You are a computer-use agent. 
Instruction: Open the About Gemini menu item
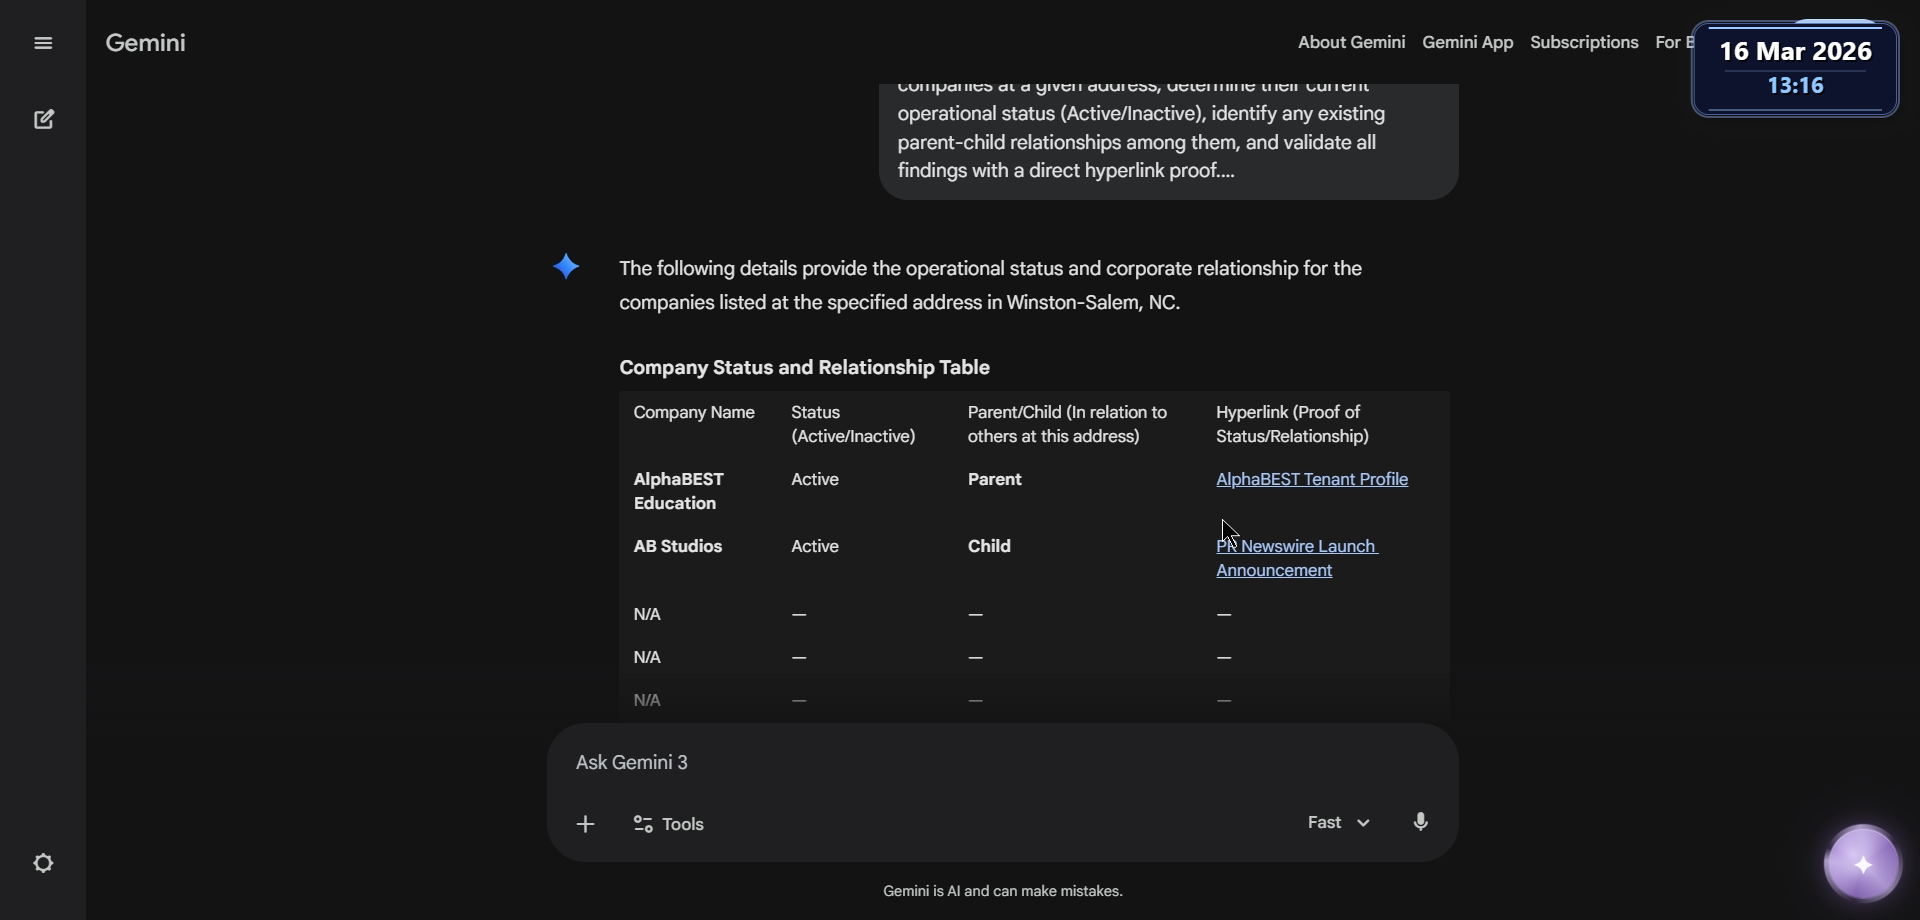1351,43
